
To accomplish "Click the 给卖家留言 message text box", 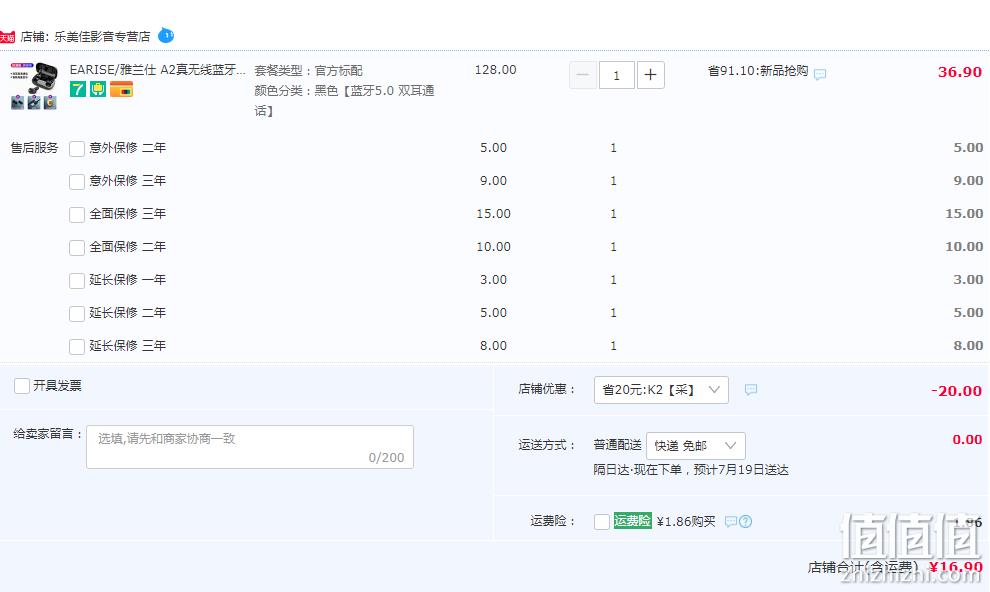I will click(250, 447).
